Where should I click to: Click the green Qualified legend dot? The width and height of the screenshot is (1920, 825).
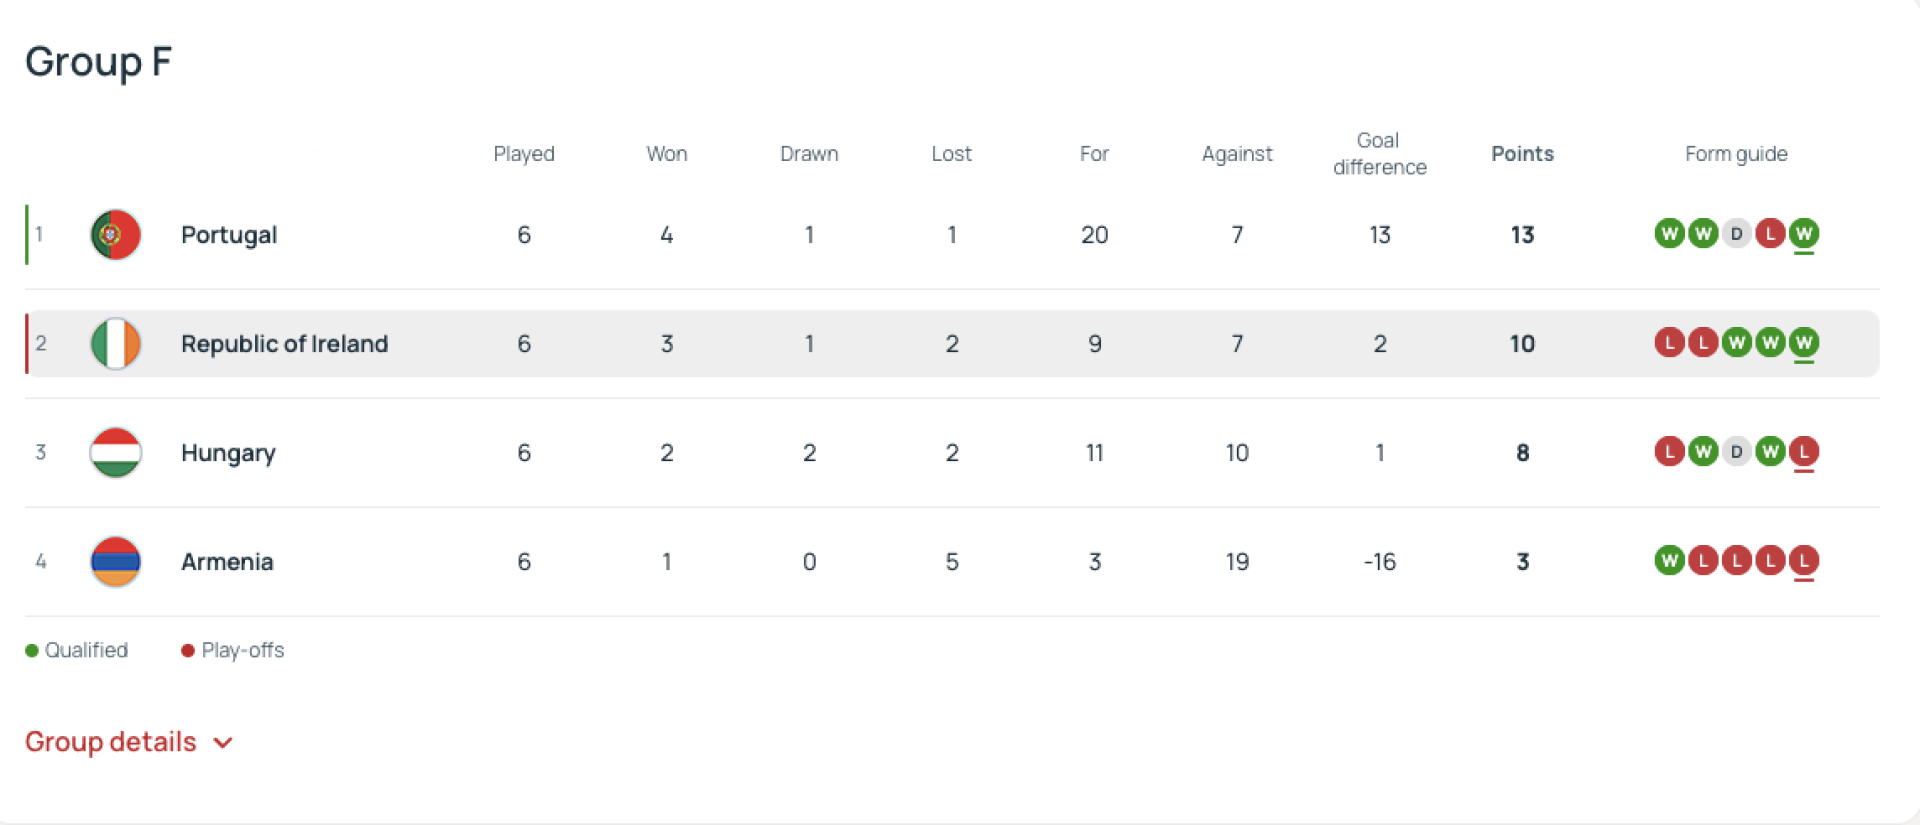point(32,651)
